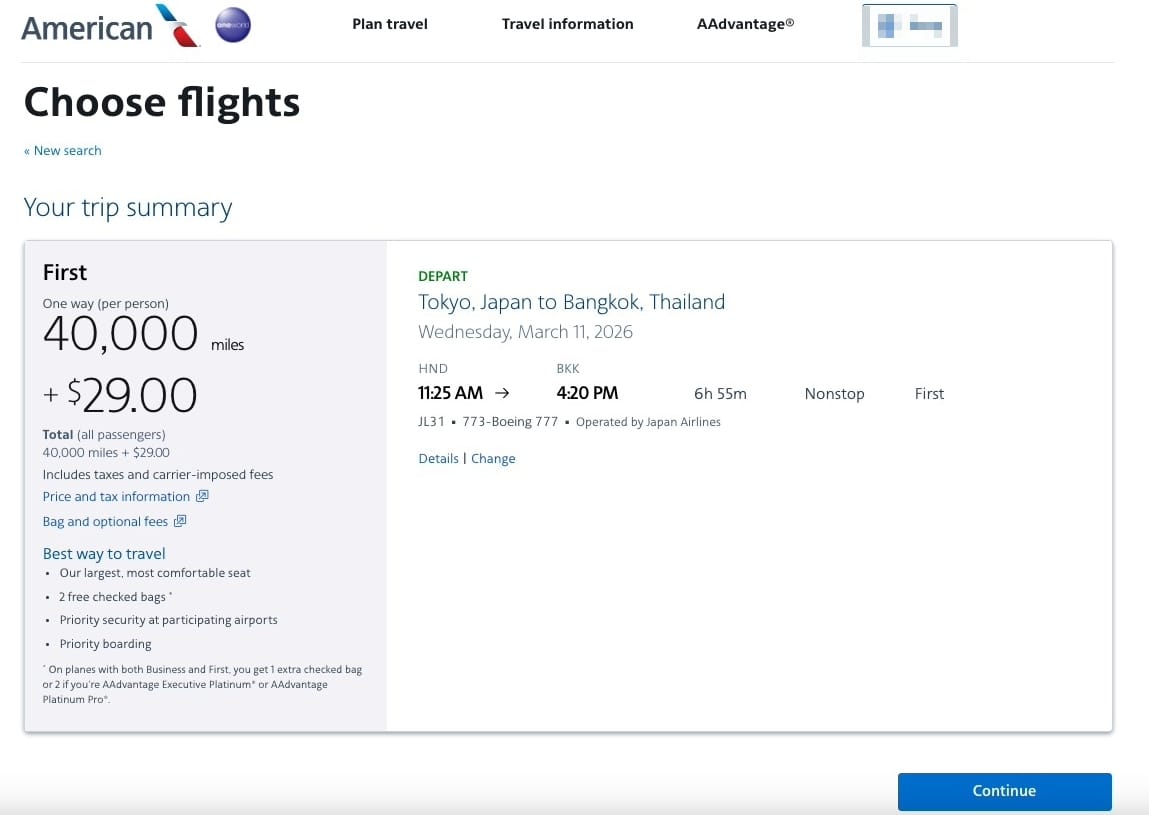This screenshot has width=1149, height=815.
Task: Open the Plan travel menu
Action: 389,24
